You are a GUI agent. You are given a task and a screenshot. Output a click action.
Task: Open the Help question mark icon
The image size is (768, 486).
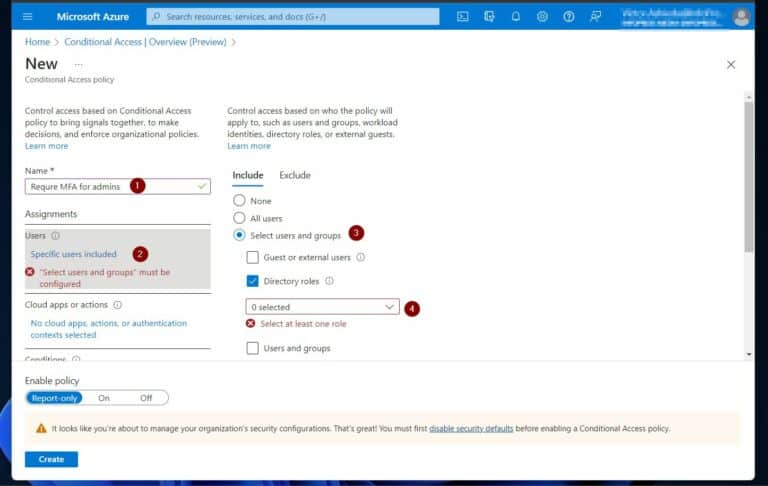click(569, 17)
